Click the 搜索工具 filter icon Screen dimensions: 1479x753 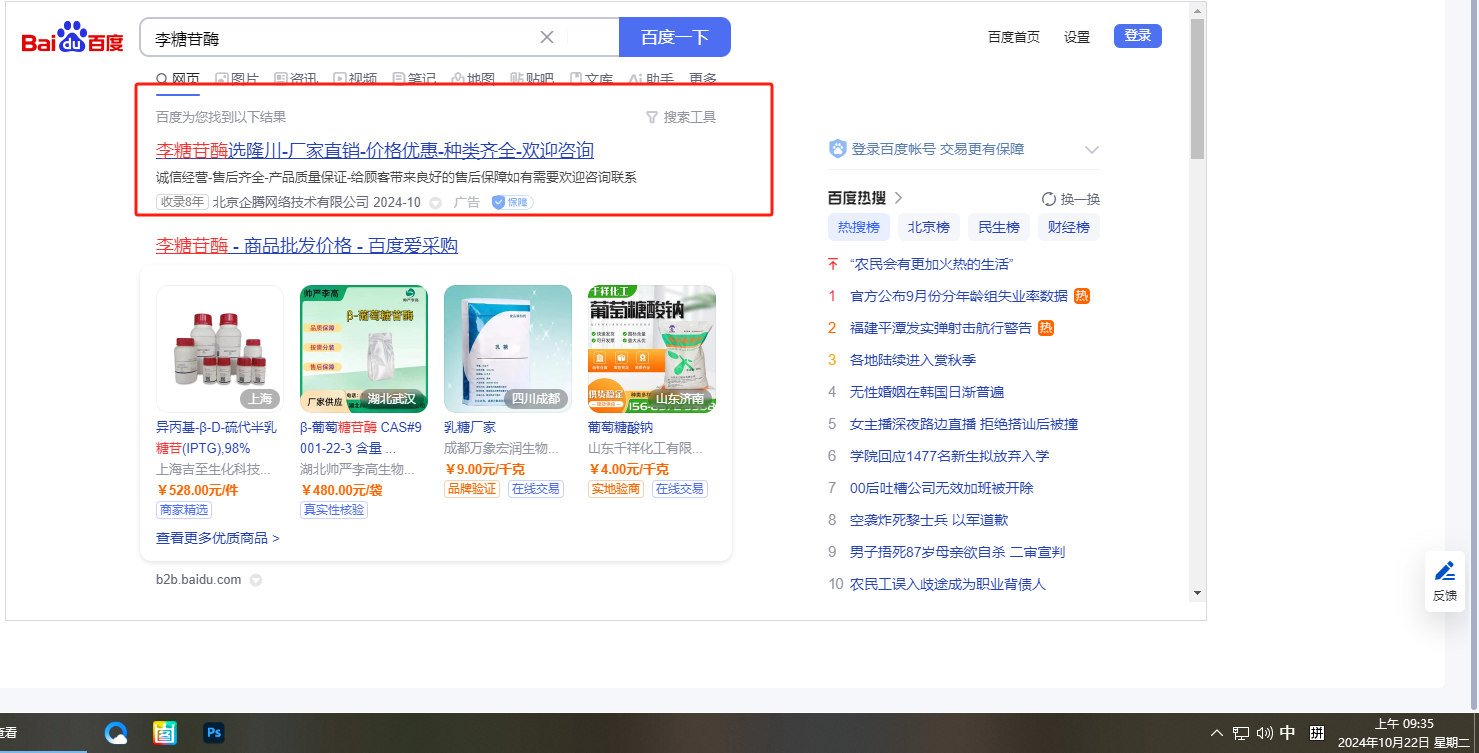[x=652, y=117]
